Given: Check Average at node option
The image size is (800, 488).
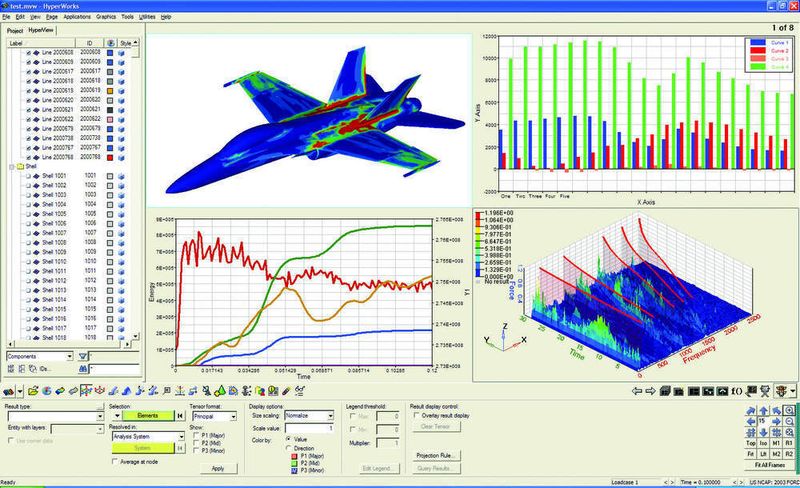Looking at the screenshot, I should click(114, 461).
